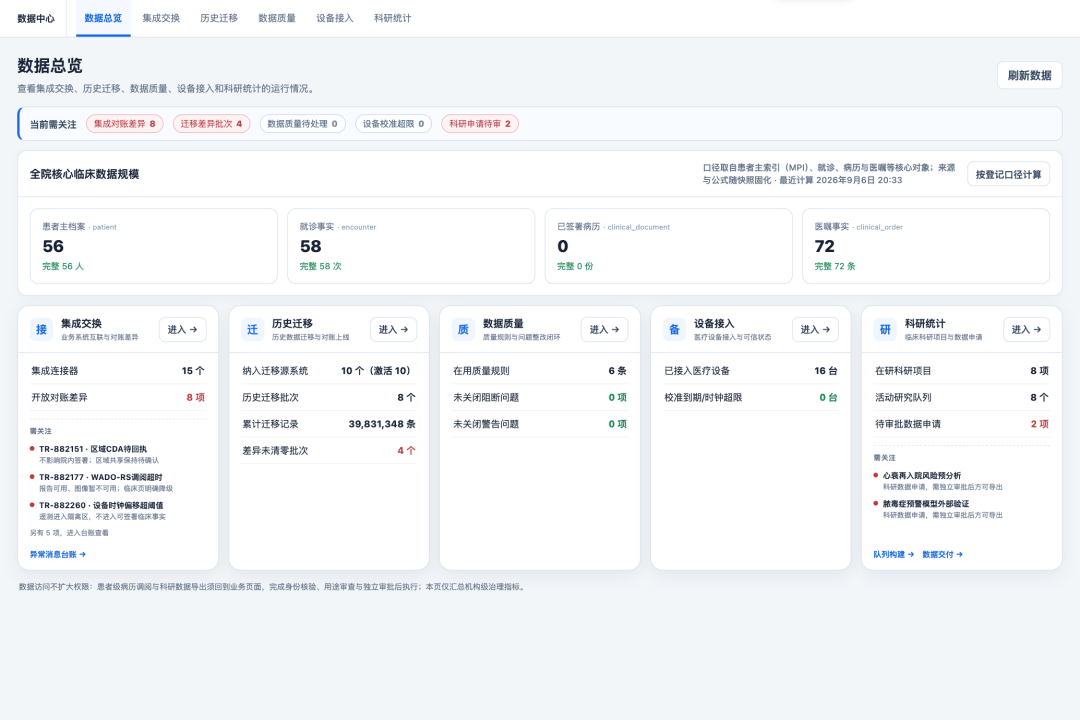Click the 患者主档案 statistic card

point(154,246)
